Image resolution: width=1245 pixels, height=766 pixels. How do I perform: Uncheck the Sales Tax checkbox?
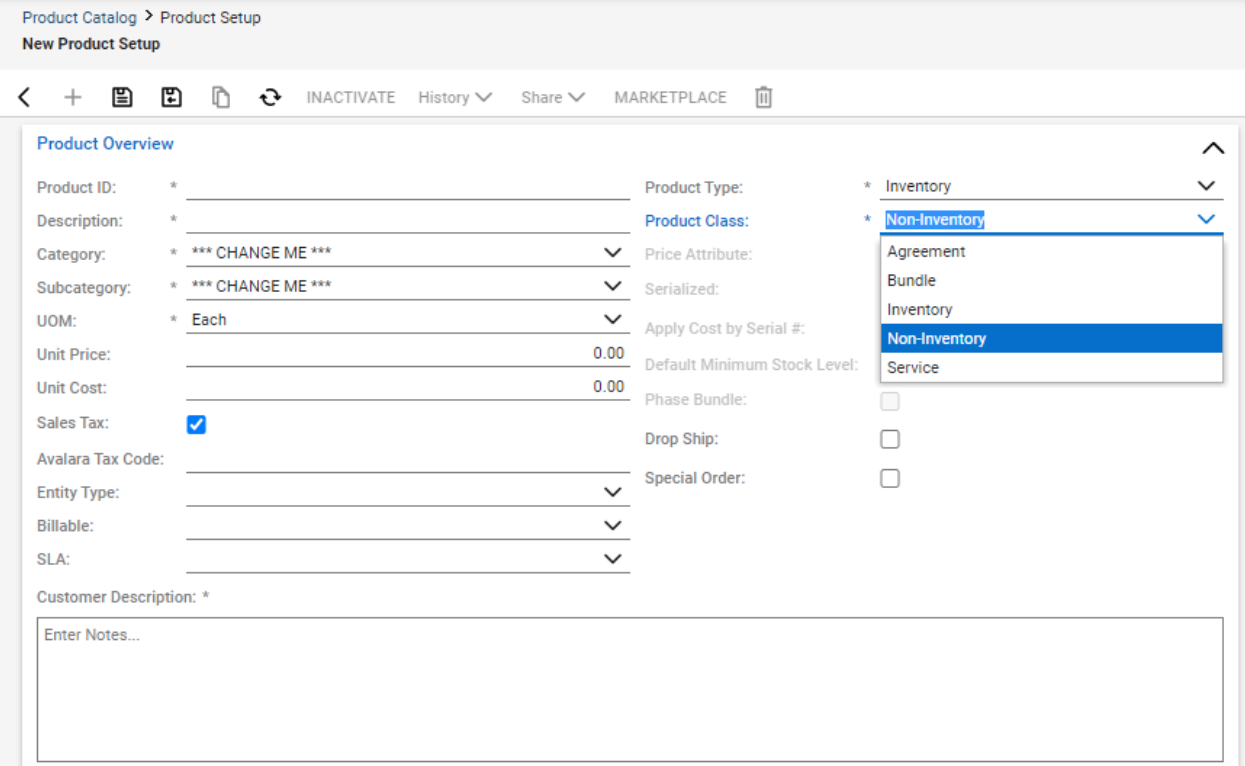[x=195, y=424]
